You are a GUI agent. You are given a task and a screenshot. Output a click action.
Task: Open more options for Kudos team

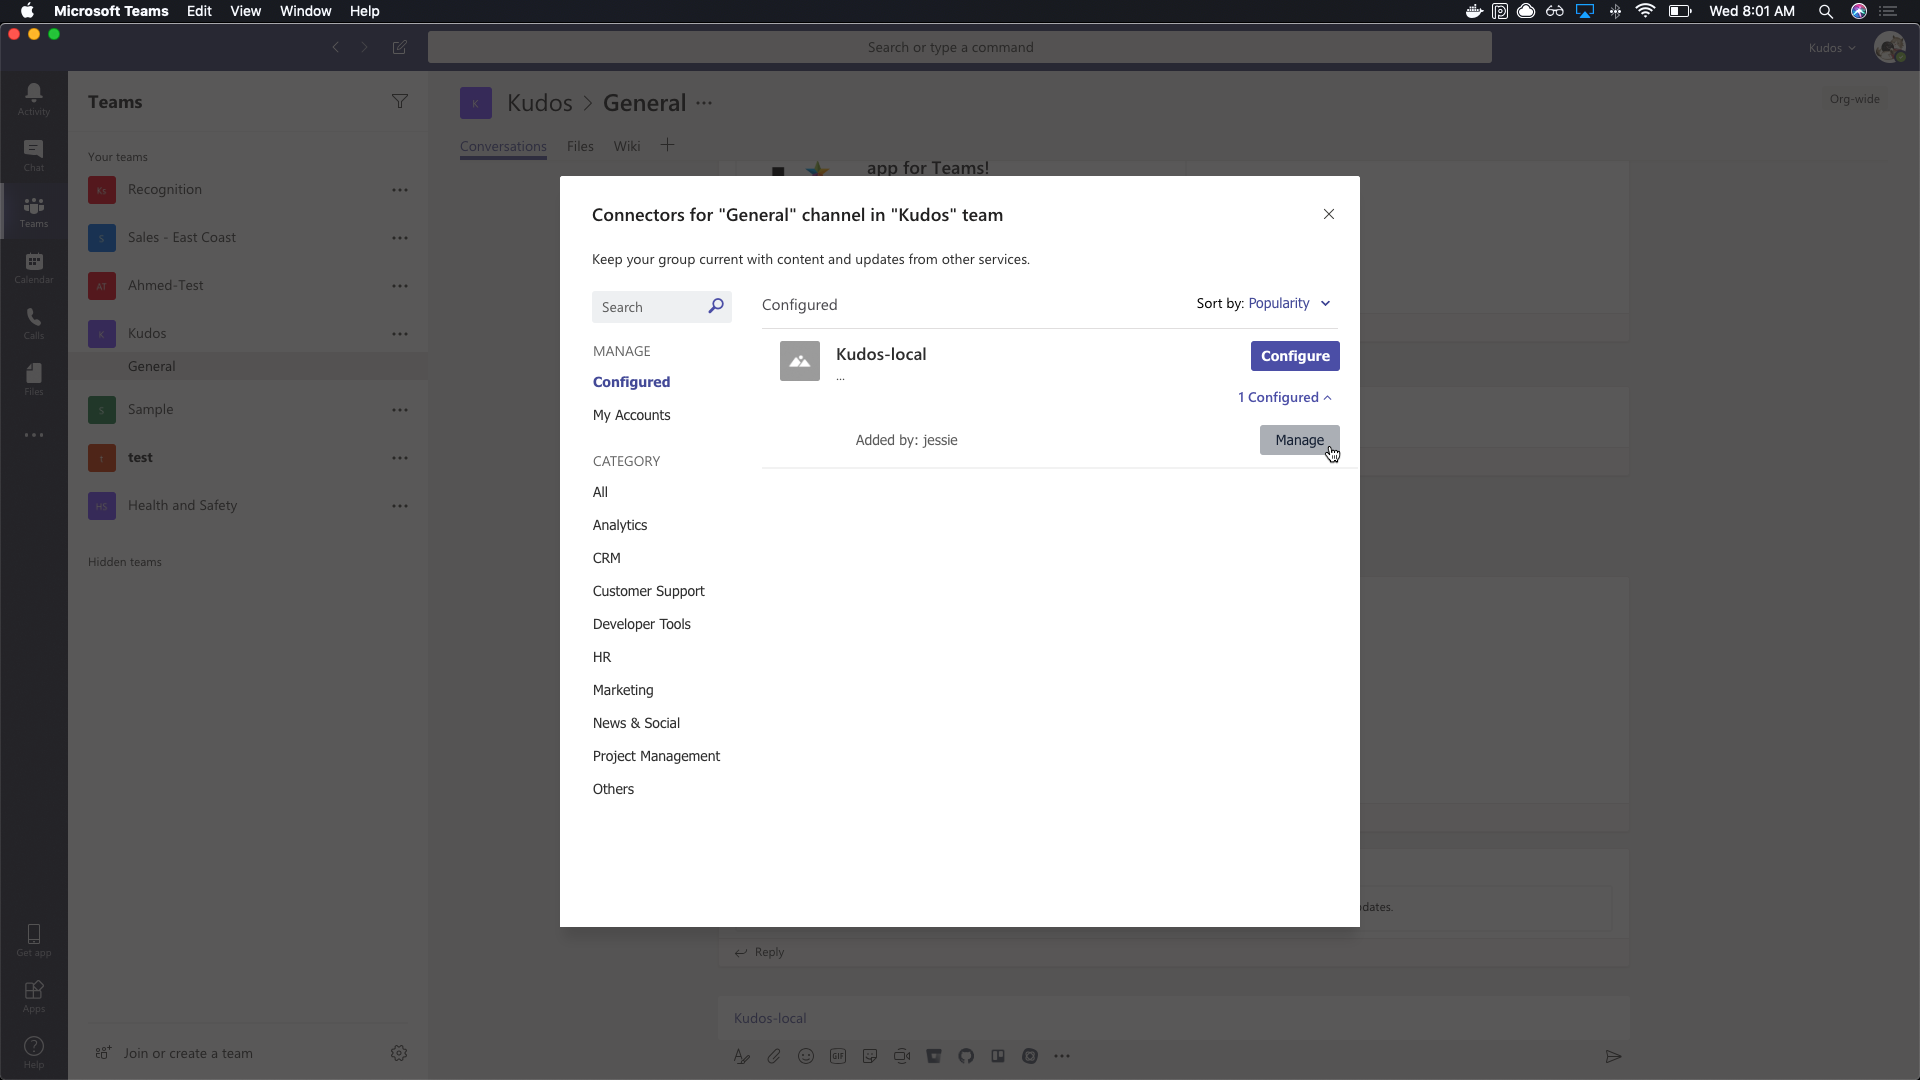point(400,333)
